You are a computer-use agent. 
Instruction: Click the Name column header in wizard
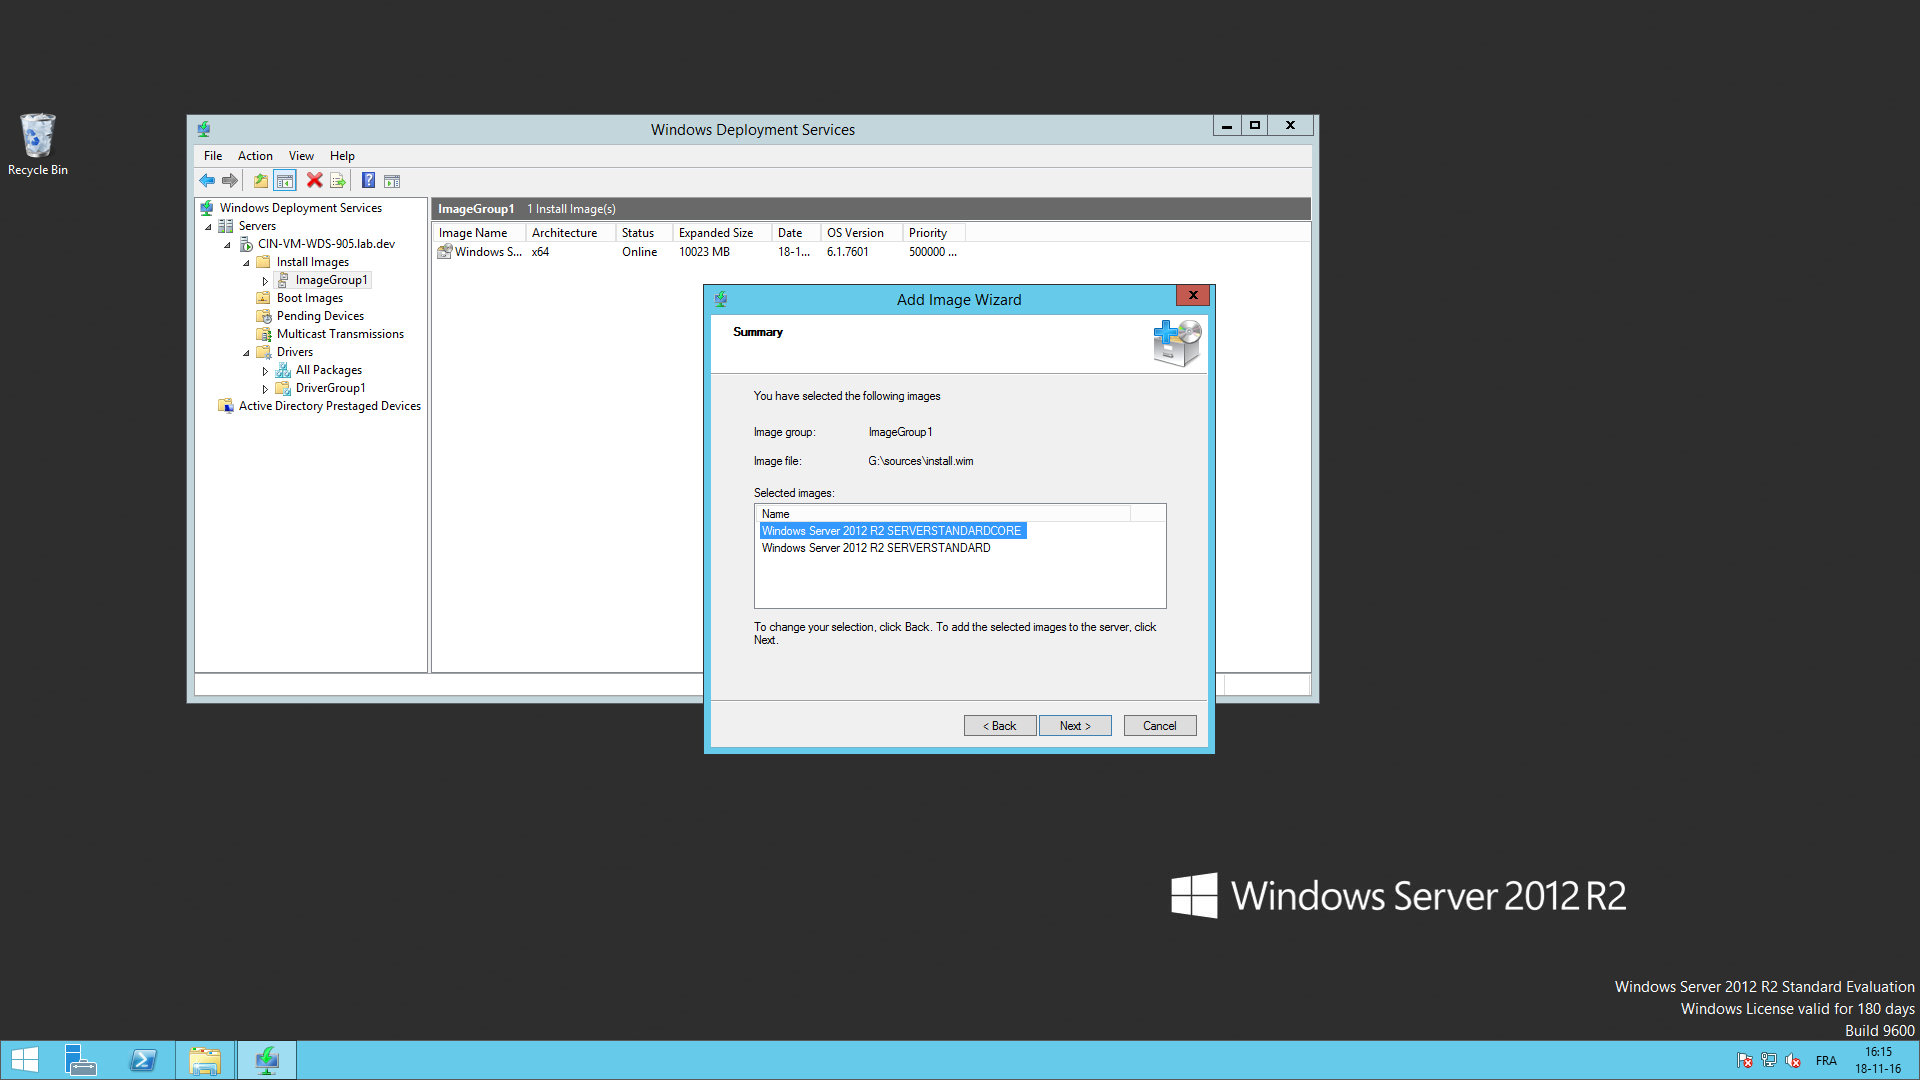pos(945,514)
